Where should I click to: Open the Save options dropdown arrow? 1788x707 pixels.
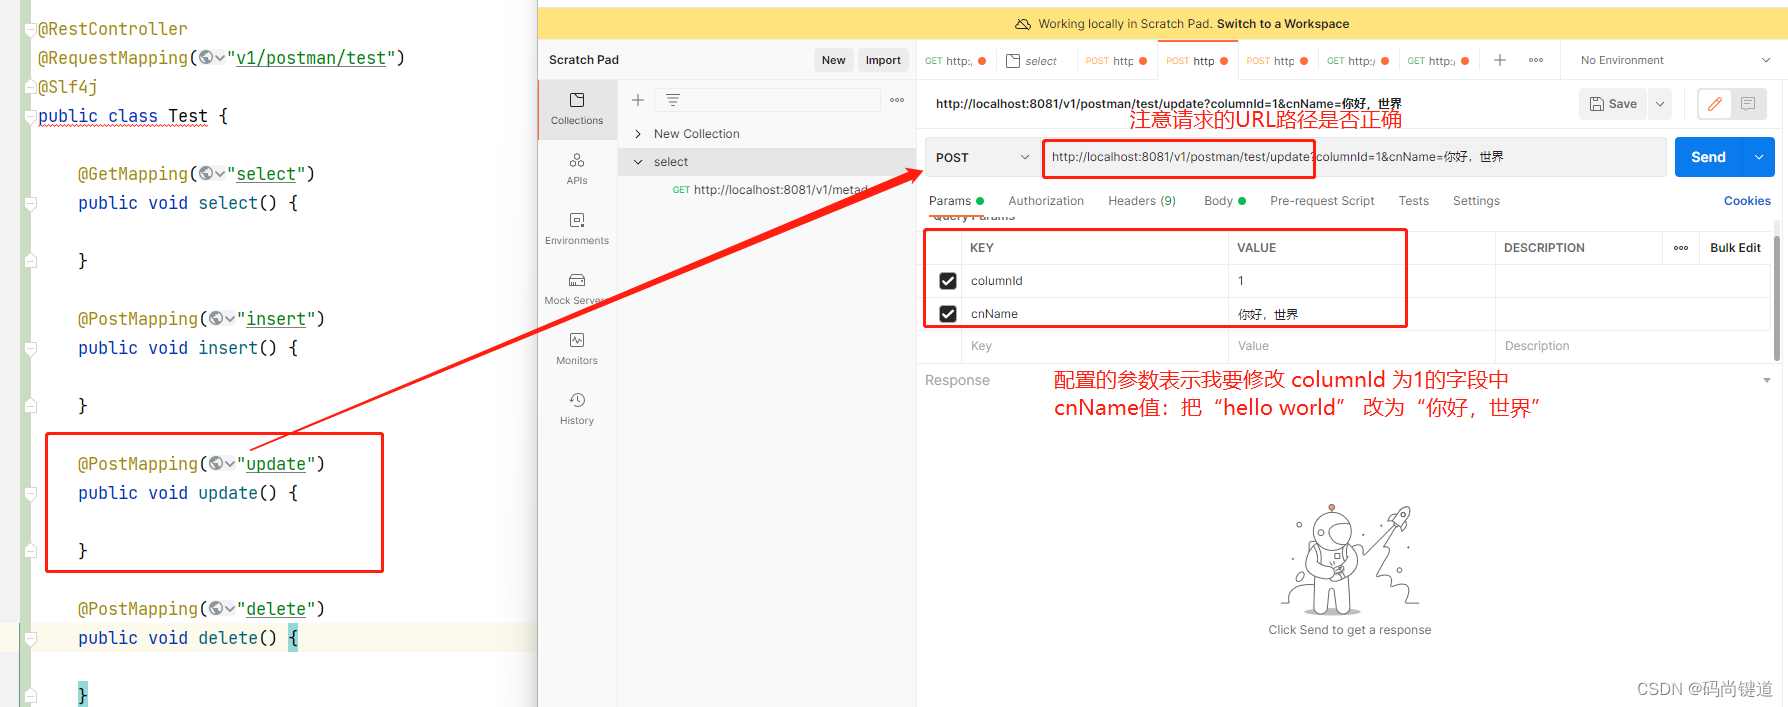click(x=1660, y=104)
